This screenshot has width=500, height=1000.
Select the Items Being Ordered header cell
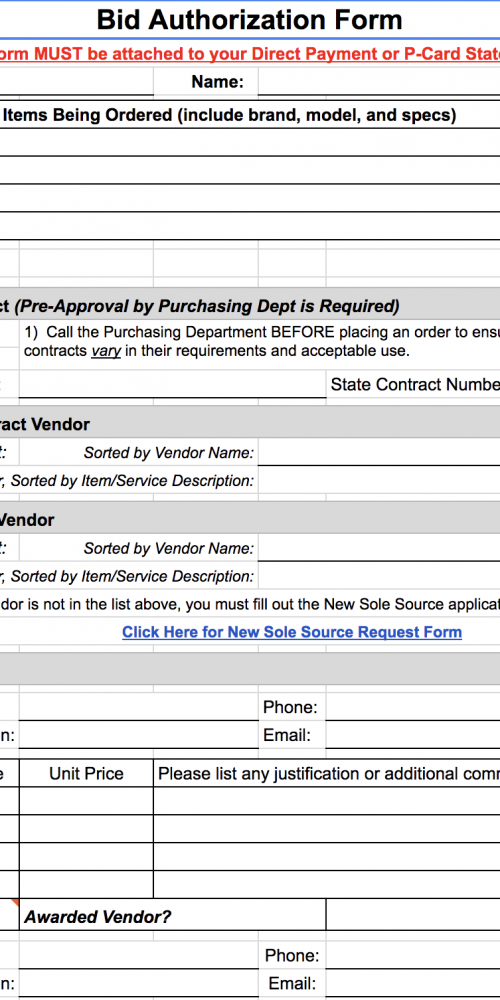[x=250, y=115]
